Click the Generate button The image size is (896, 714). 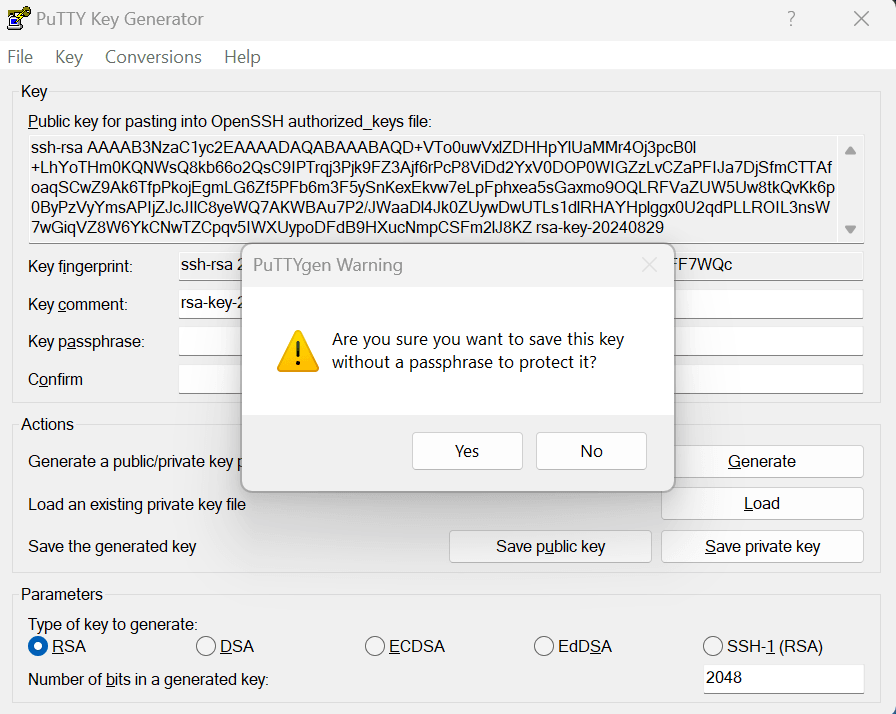768,461
